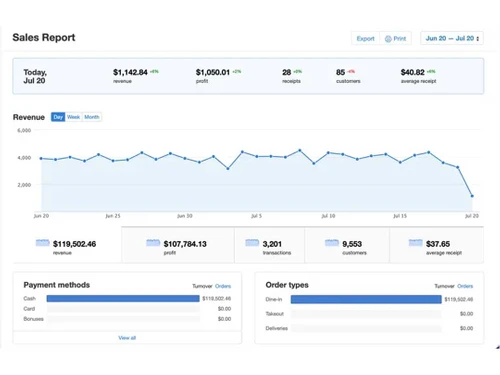Click today's $1,142.84 revenue value
The width and height of the screenshot is (500, 375).
pos(130,72)
